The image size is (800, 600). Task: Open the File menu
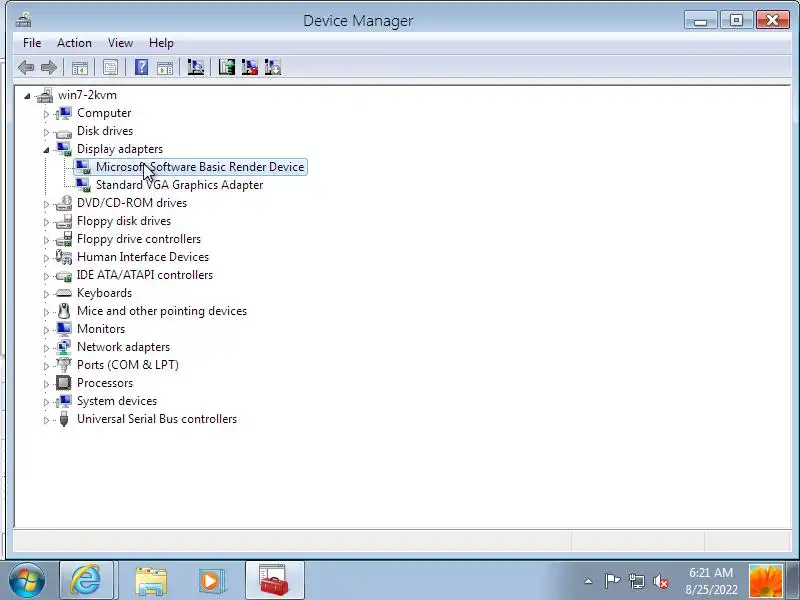pos(32,43)
